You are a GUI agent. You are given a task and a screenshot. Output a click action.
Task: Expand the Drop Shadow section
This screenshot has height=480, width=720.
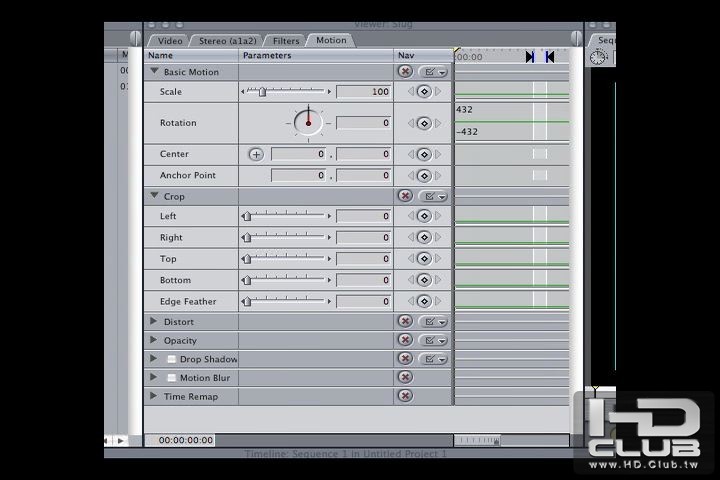click(154, 358)
